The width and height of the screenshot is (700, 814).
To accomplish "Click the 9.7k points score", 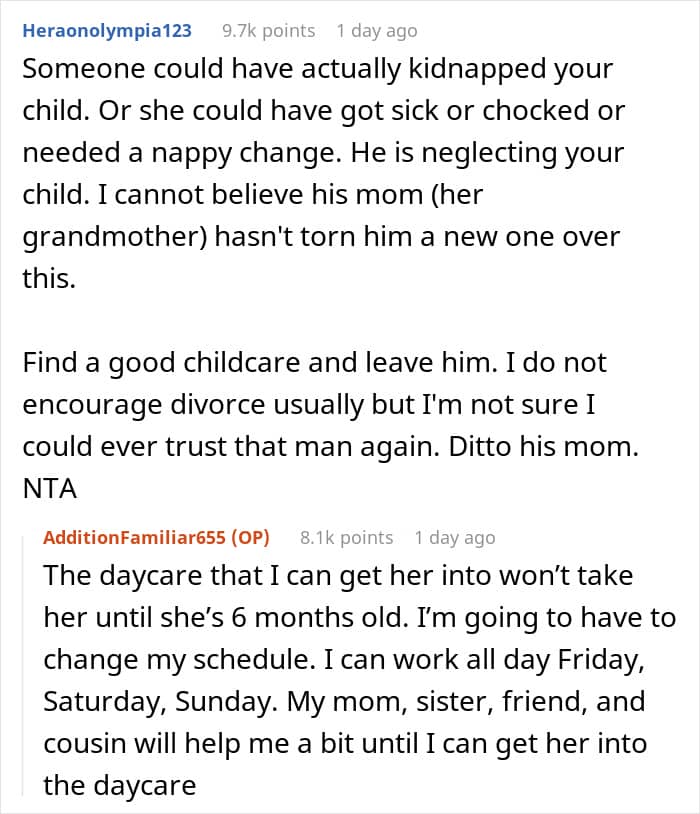I will [268, 31].
